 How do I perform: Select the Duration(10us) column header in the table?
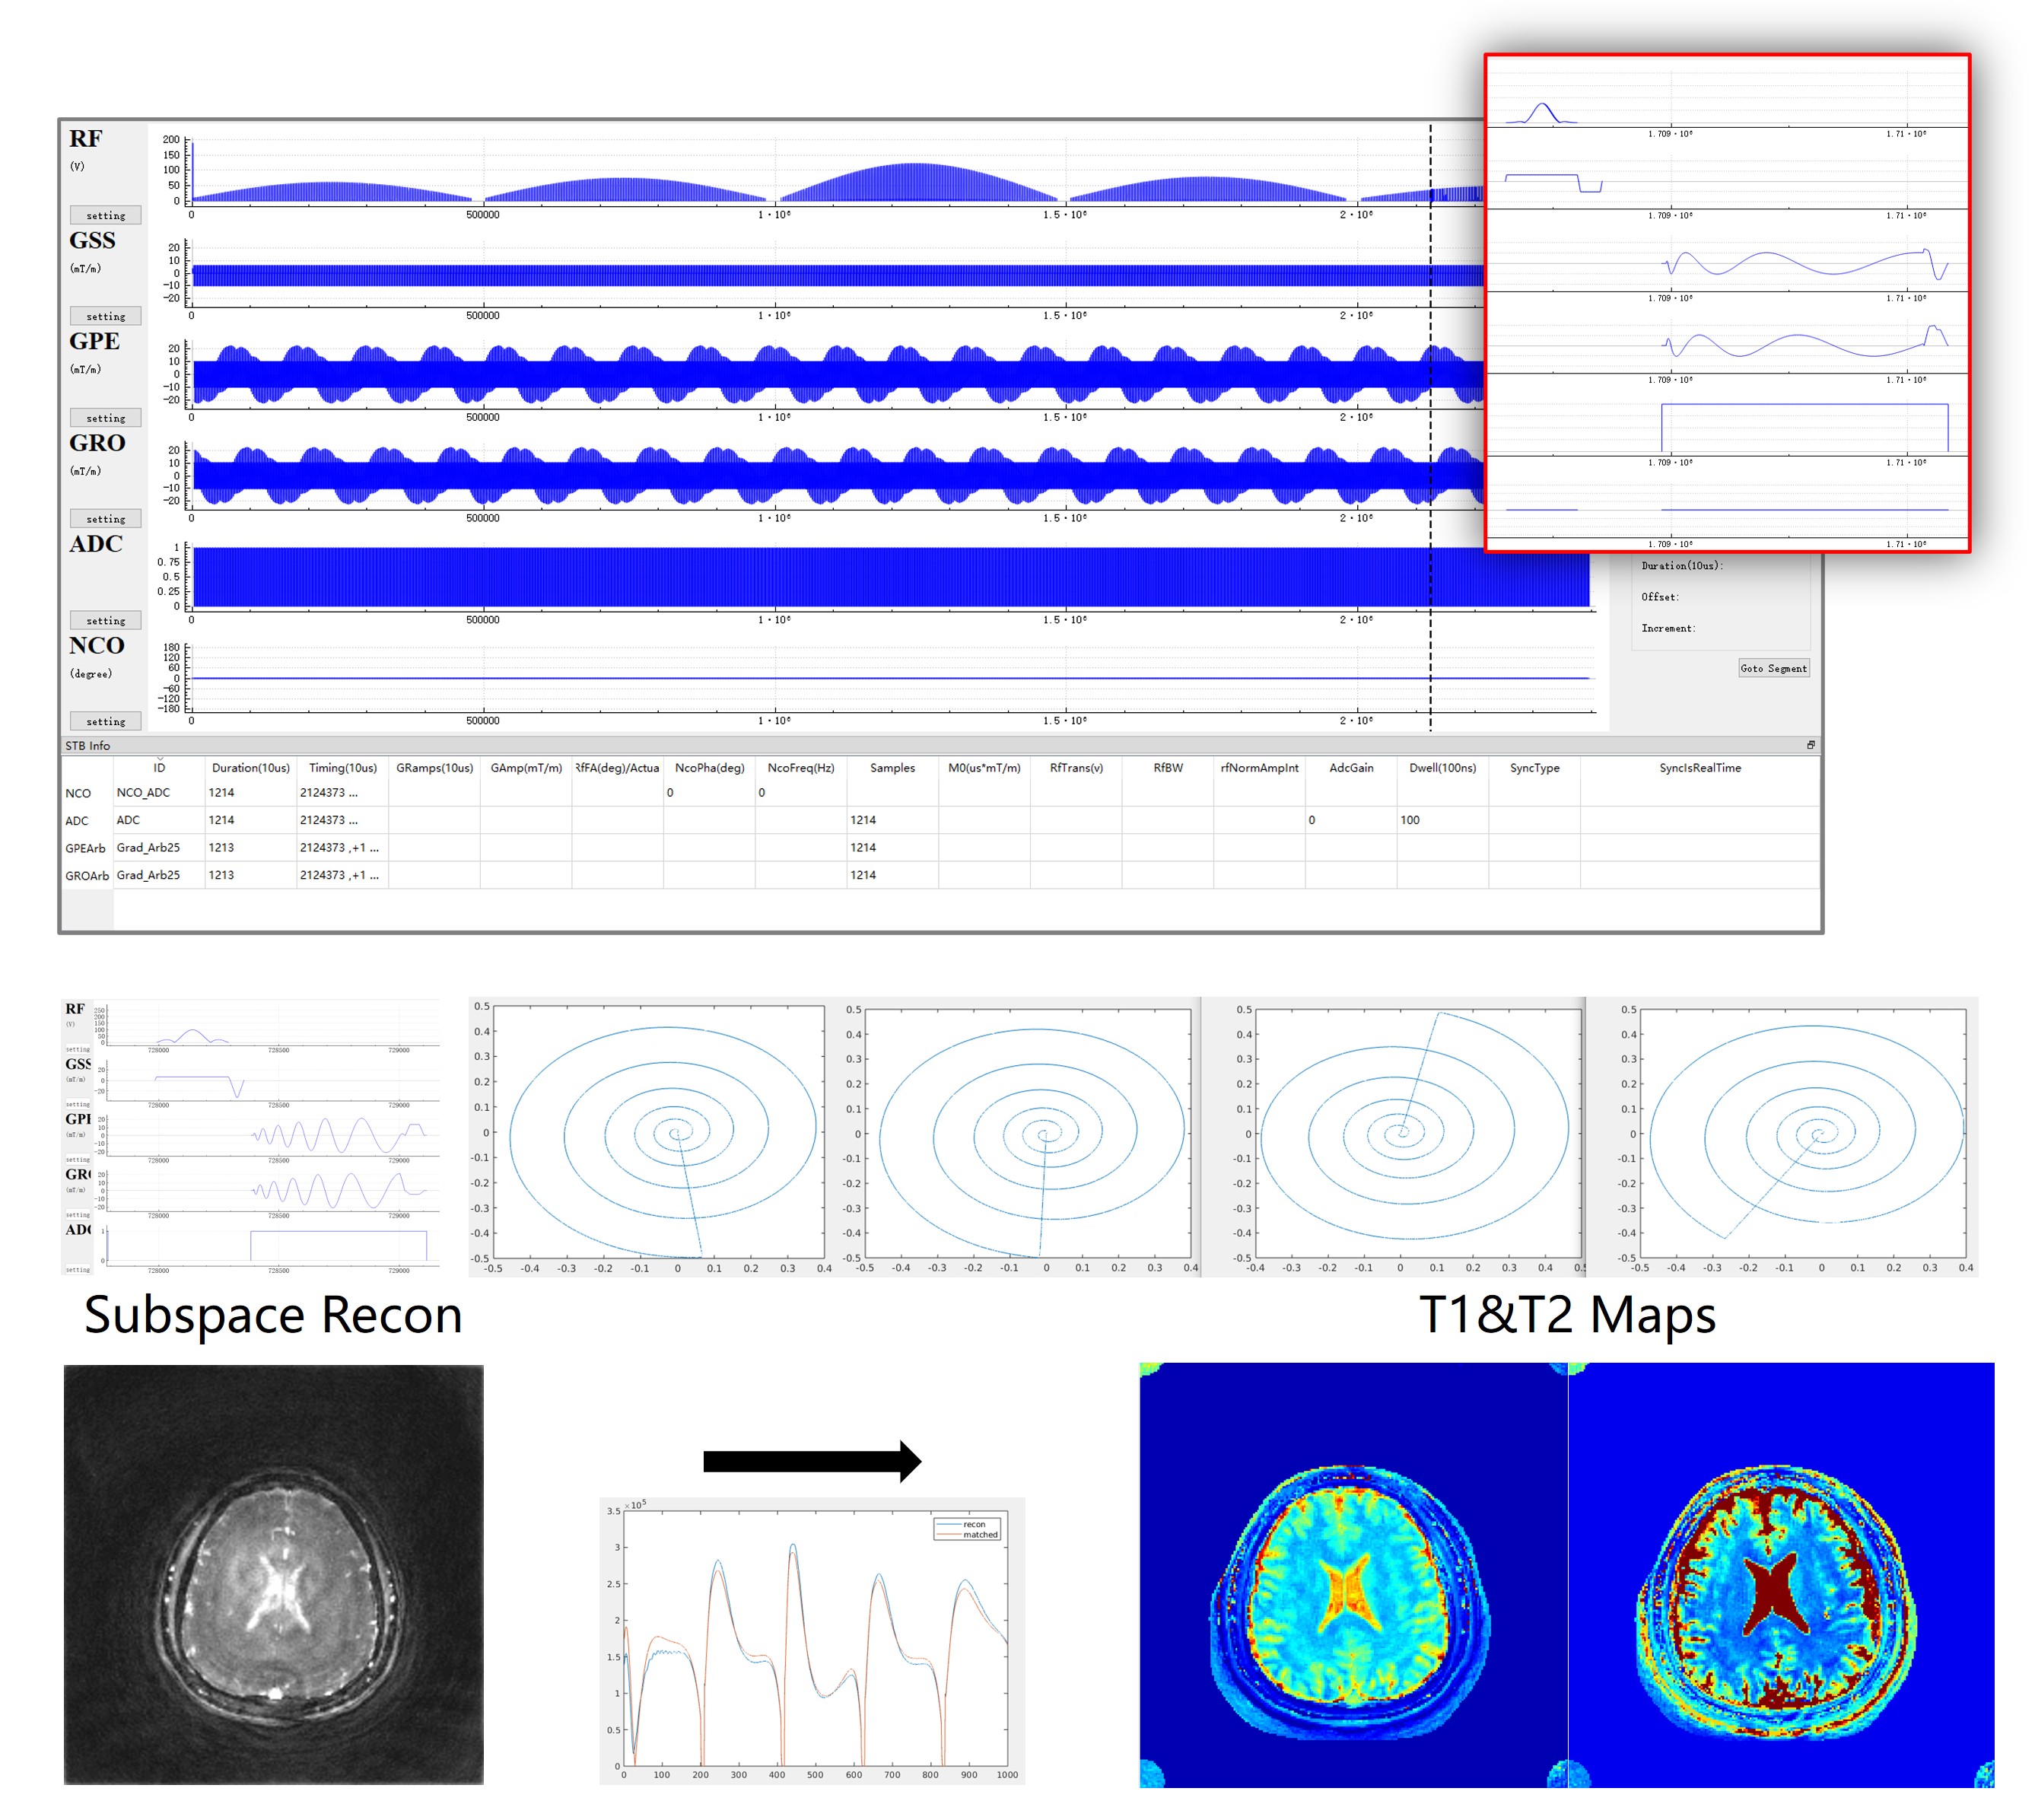[x=251, y=768]
